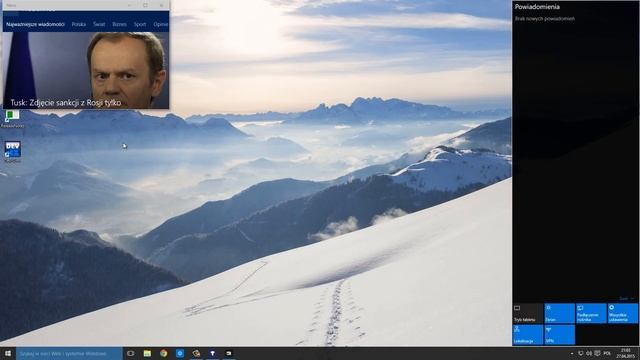Open the dark rightmost pinned taskbar app
Screen dimensions: 640x360
pyautogui.click(x=229, y=353)
